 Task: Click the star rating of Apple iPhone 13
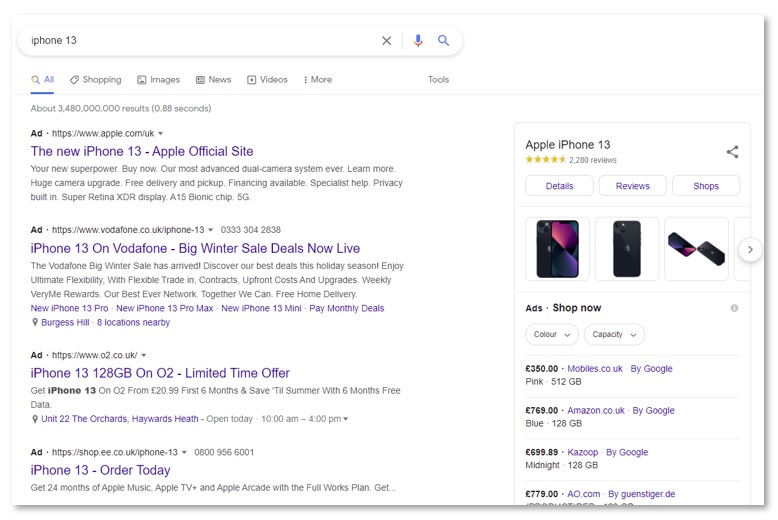point(545,160)
